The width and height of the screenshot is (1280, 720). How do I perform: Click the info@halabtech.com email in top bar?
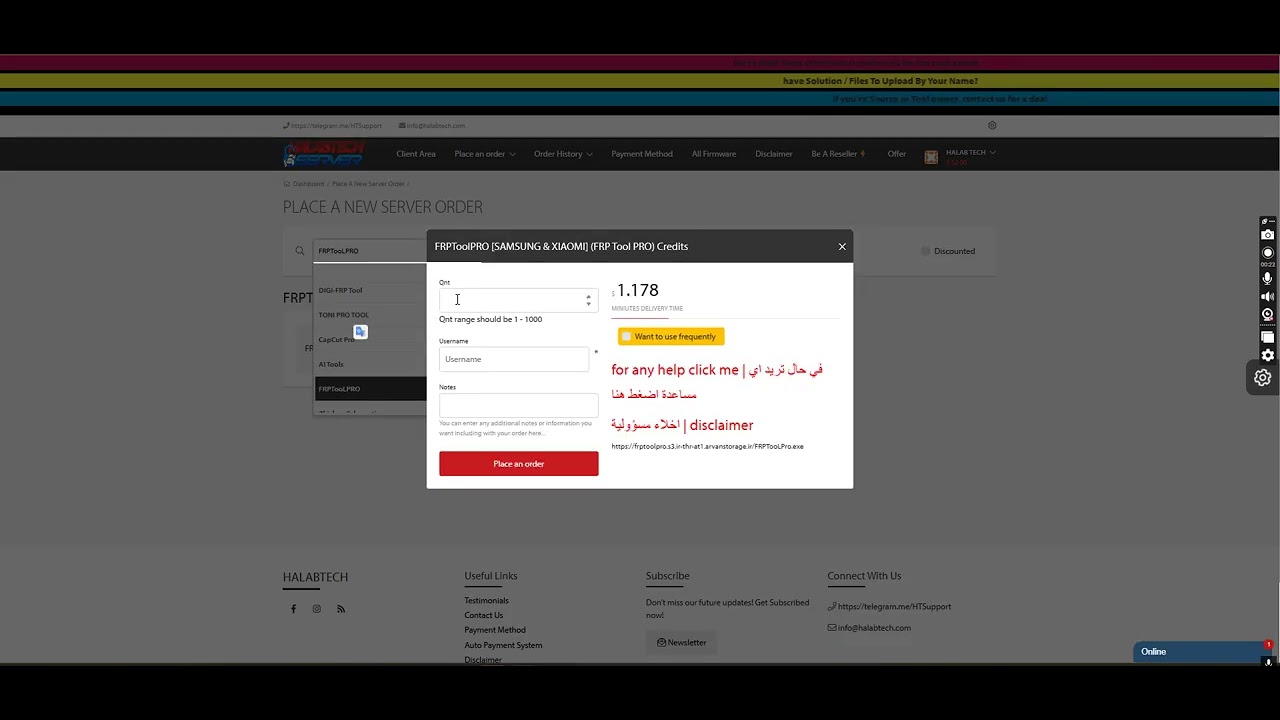pyautogui.click(x=432, y=126)
